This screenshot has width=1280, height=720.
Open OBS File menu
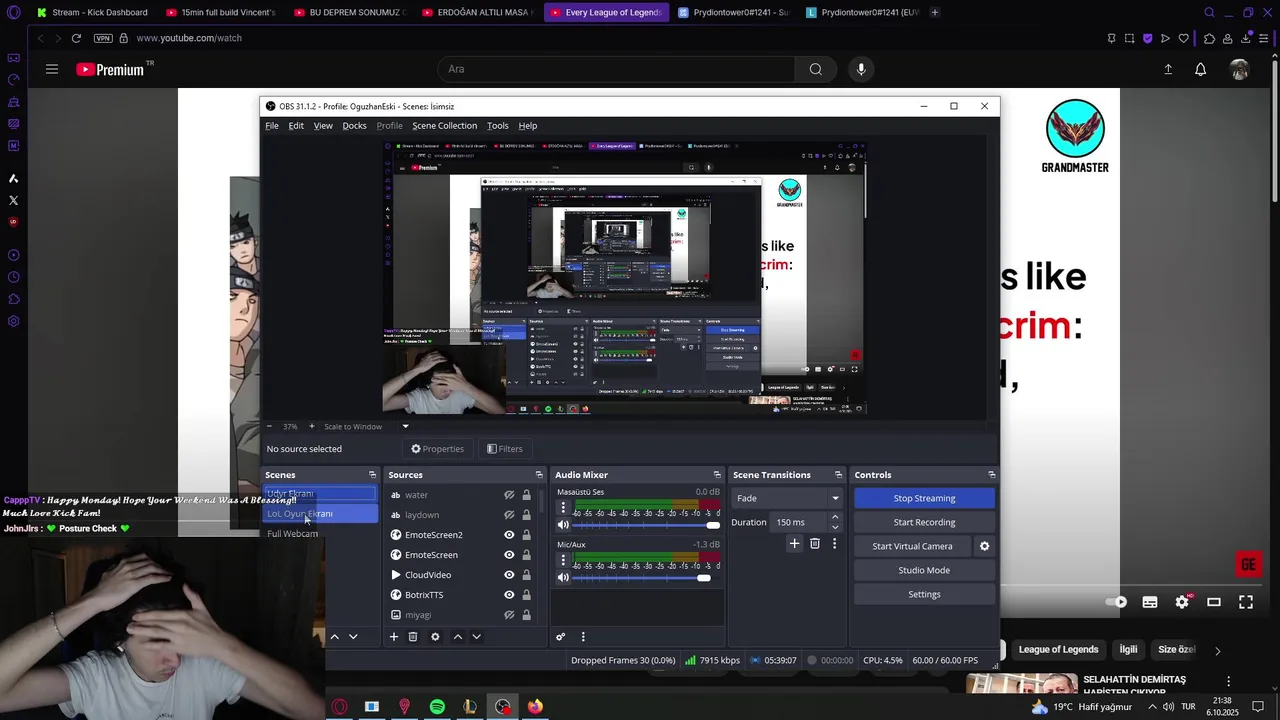pos(272,126)
